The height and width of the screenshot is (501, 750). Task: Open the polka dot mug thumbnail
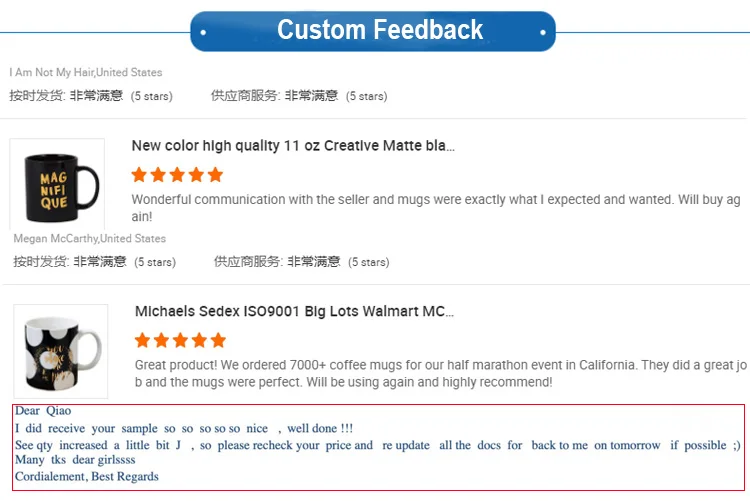coord(61,351)
